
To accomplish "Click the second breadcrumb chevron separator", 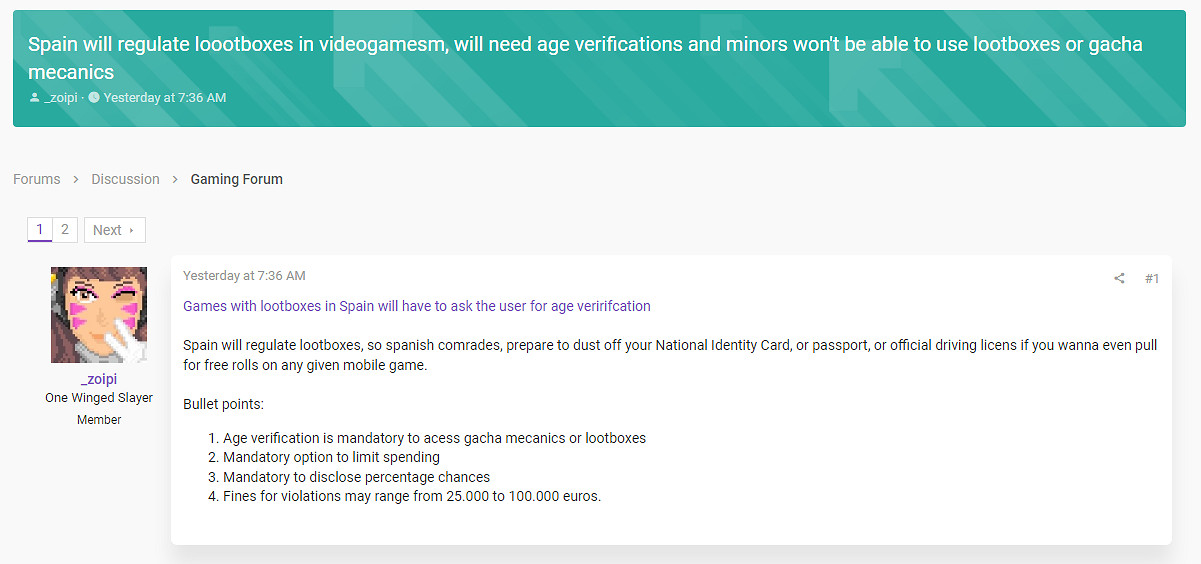I will click(x=175, y=179).
